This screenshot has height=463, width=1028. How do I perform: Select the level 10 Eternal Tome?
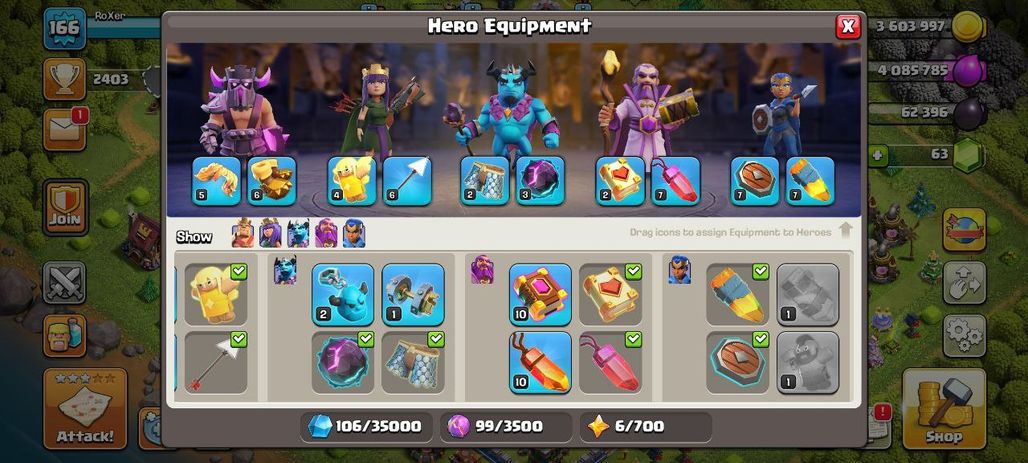540,294
